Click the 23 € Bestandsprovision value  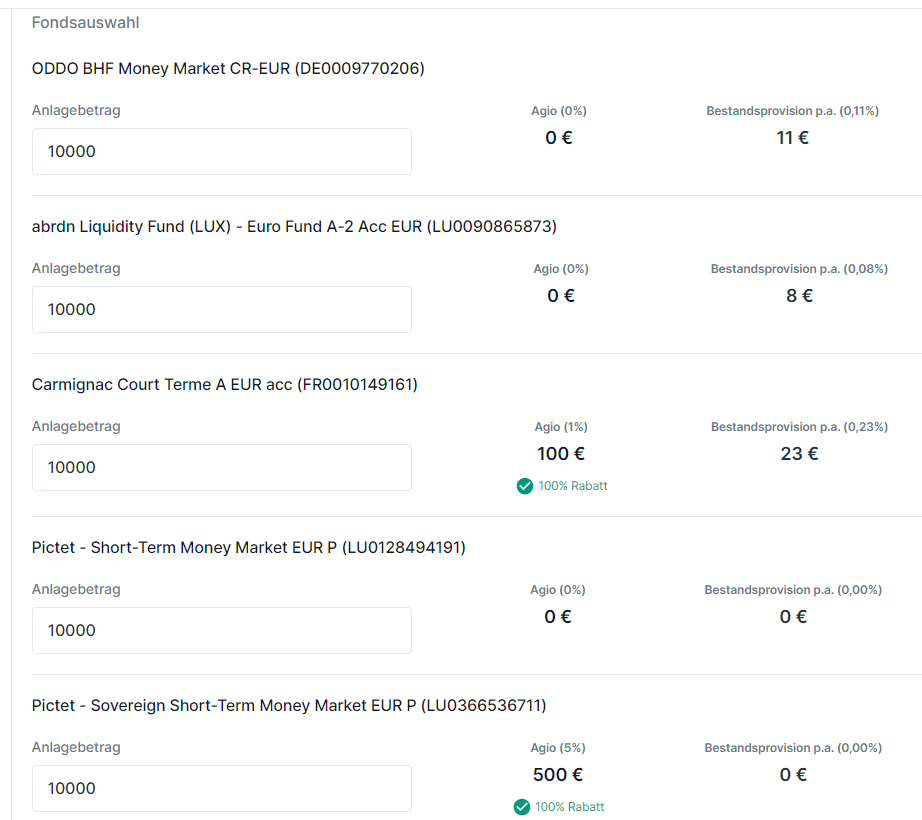(799, 454)
